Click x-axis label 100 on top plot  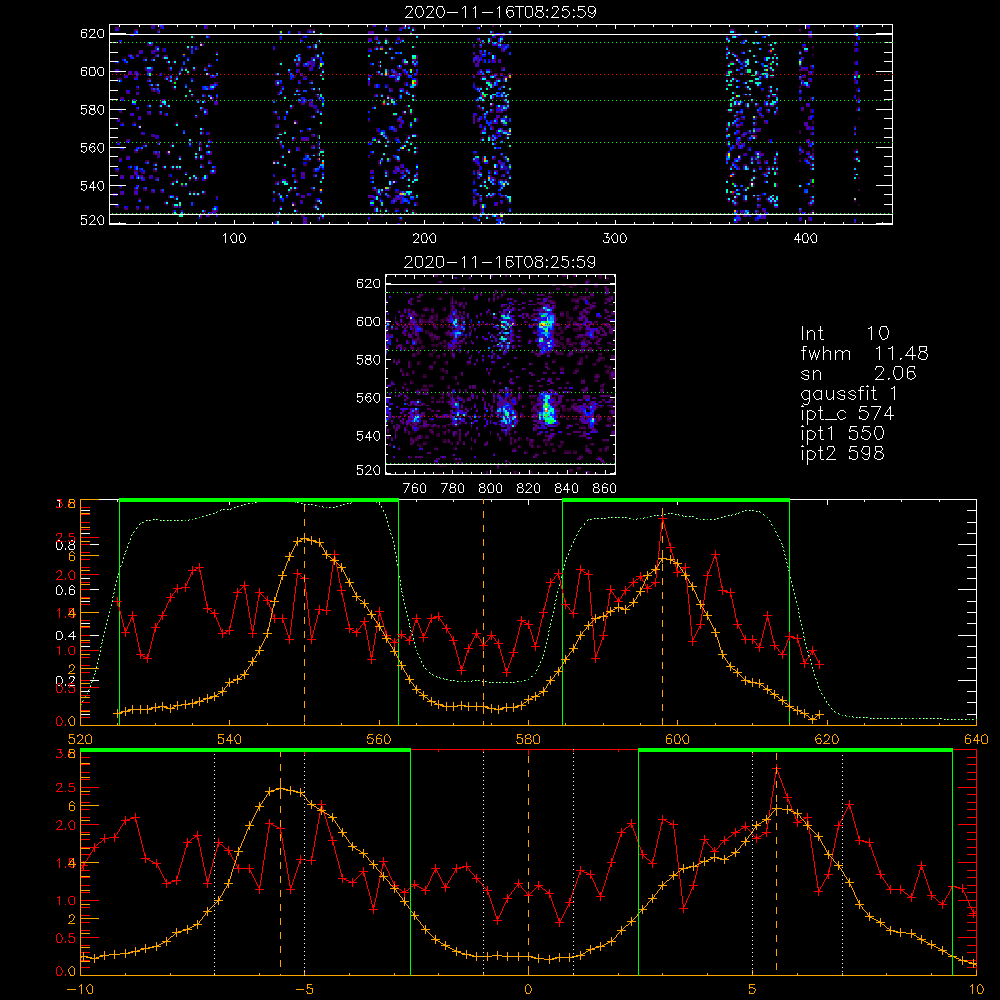click(x=234, y=239)
